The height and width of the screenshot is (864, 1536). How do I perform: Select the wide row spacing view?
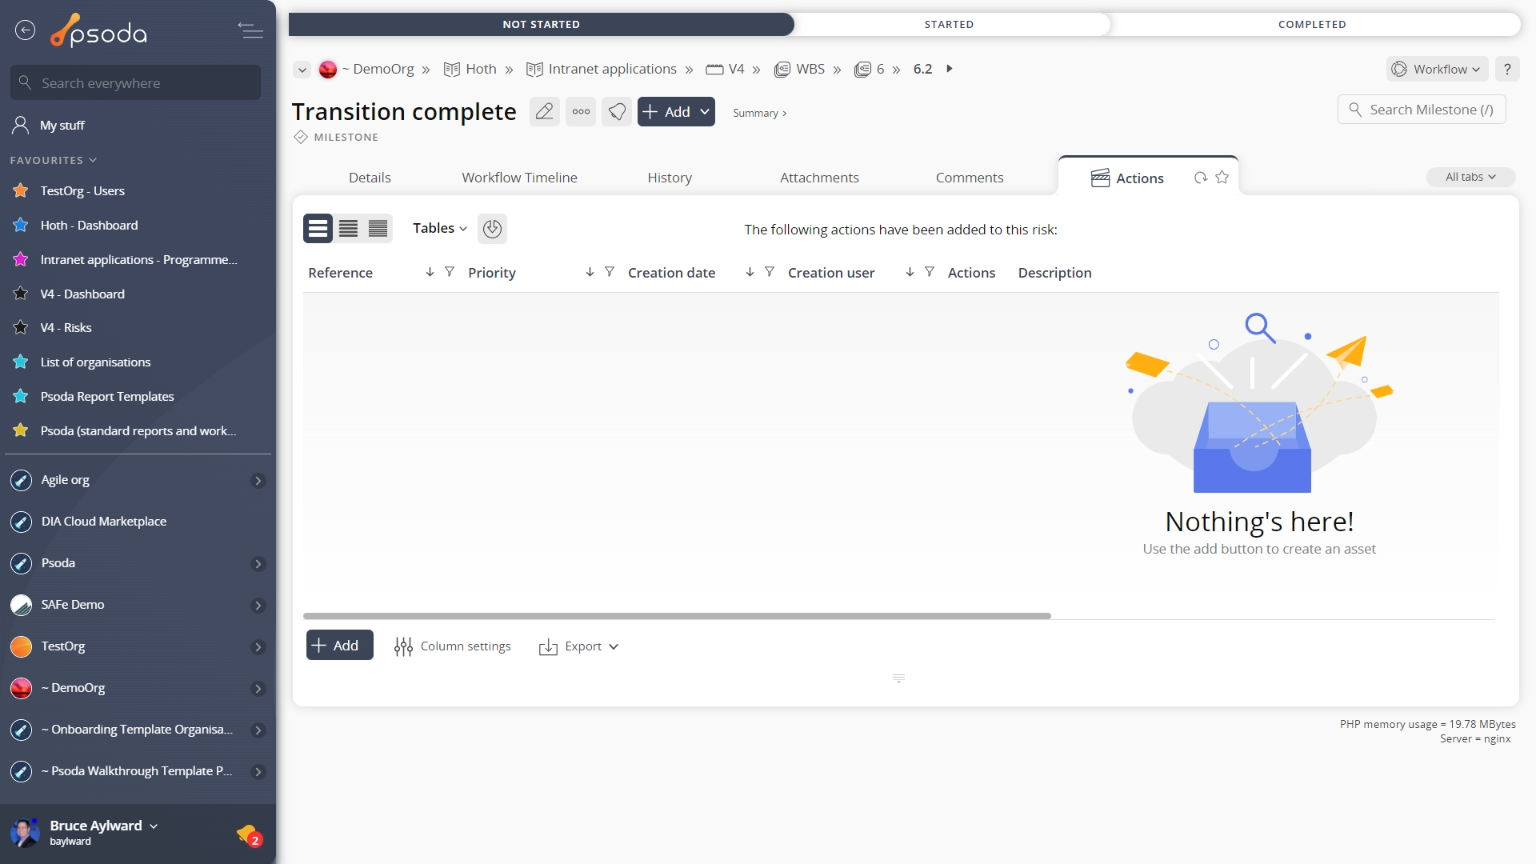[318, 229]
